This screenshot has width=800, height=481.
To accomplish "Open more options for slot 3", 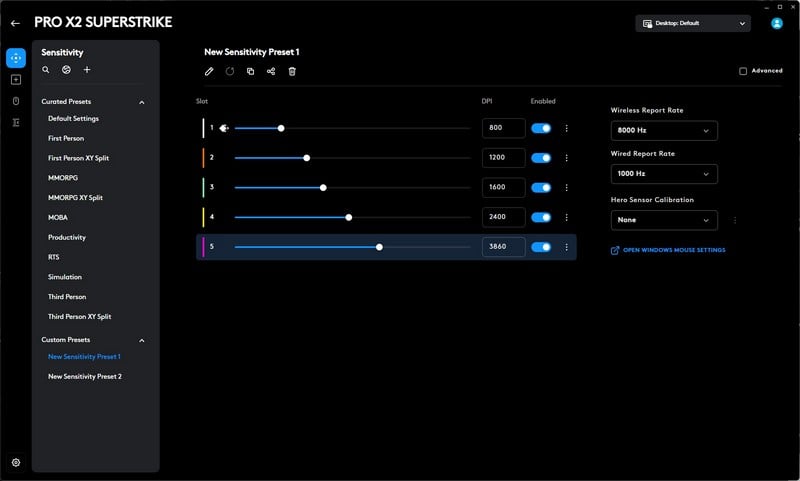I will (566, 188).
